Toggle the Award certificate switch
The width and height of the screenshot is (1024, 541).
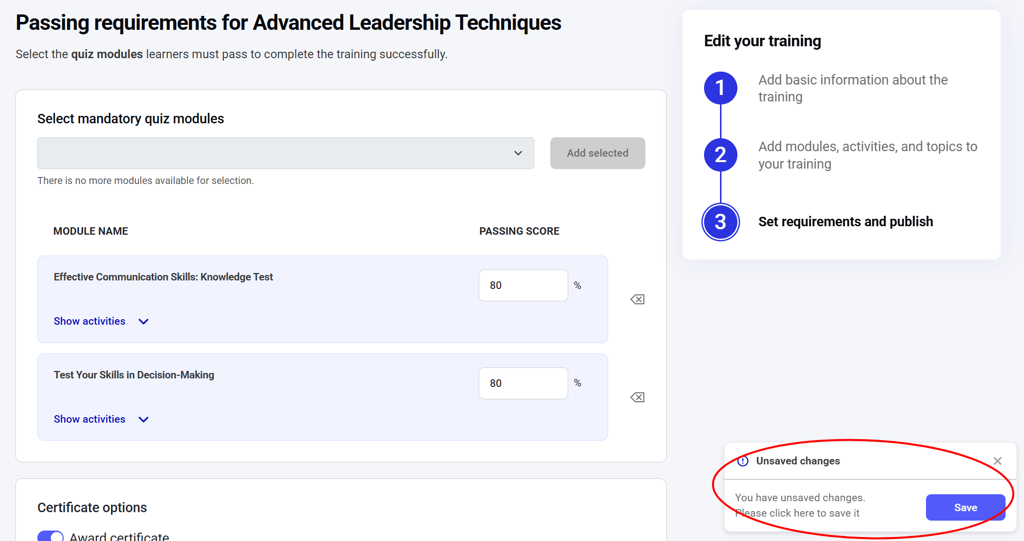pos(50,536)
